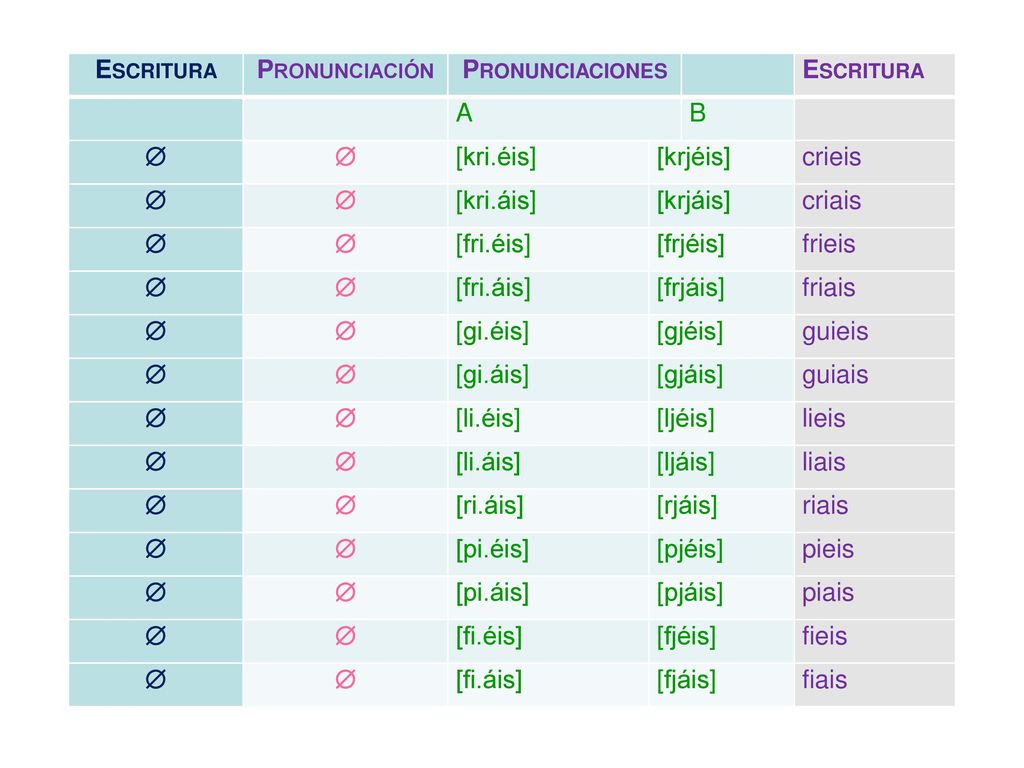Select the word pieis

click(828, 550)
